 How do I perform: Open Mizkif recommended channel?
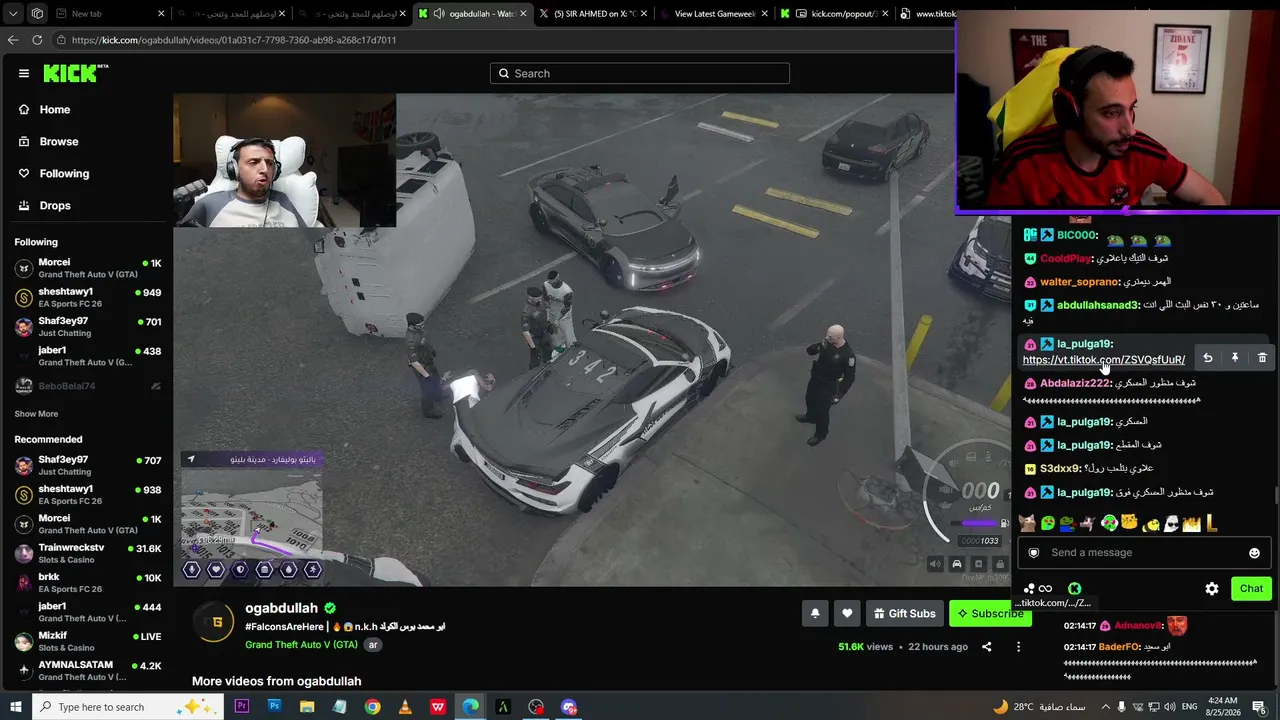88,641
